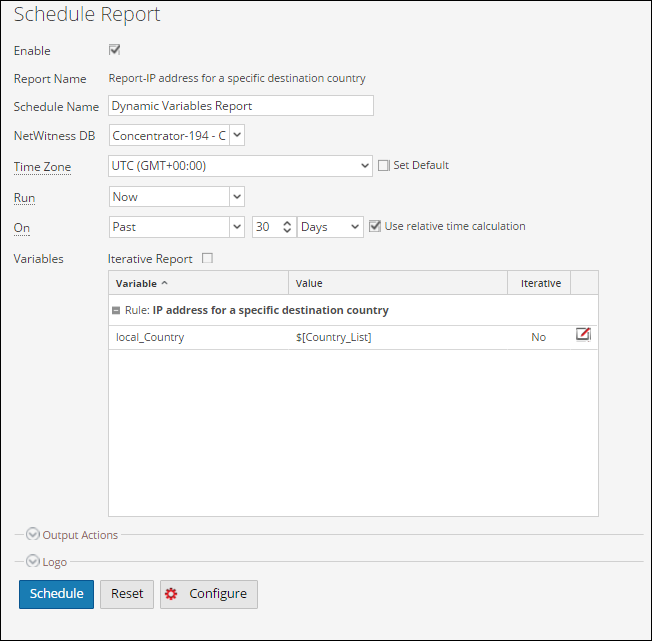Expand the Logo section

coord(33,562)
